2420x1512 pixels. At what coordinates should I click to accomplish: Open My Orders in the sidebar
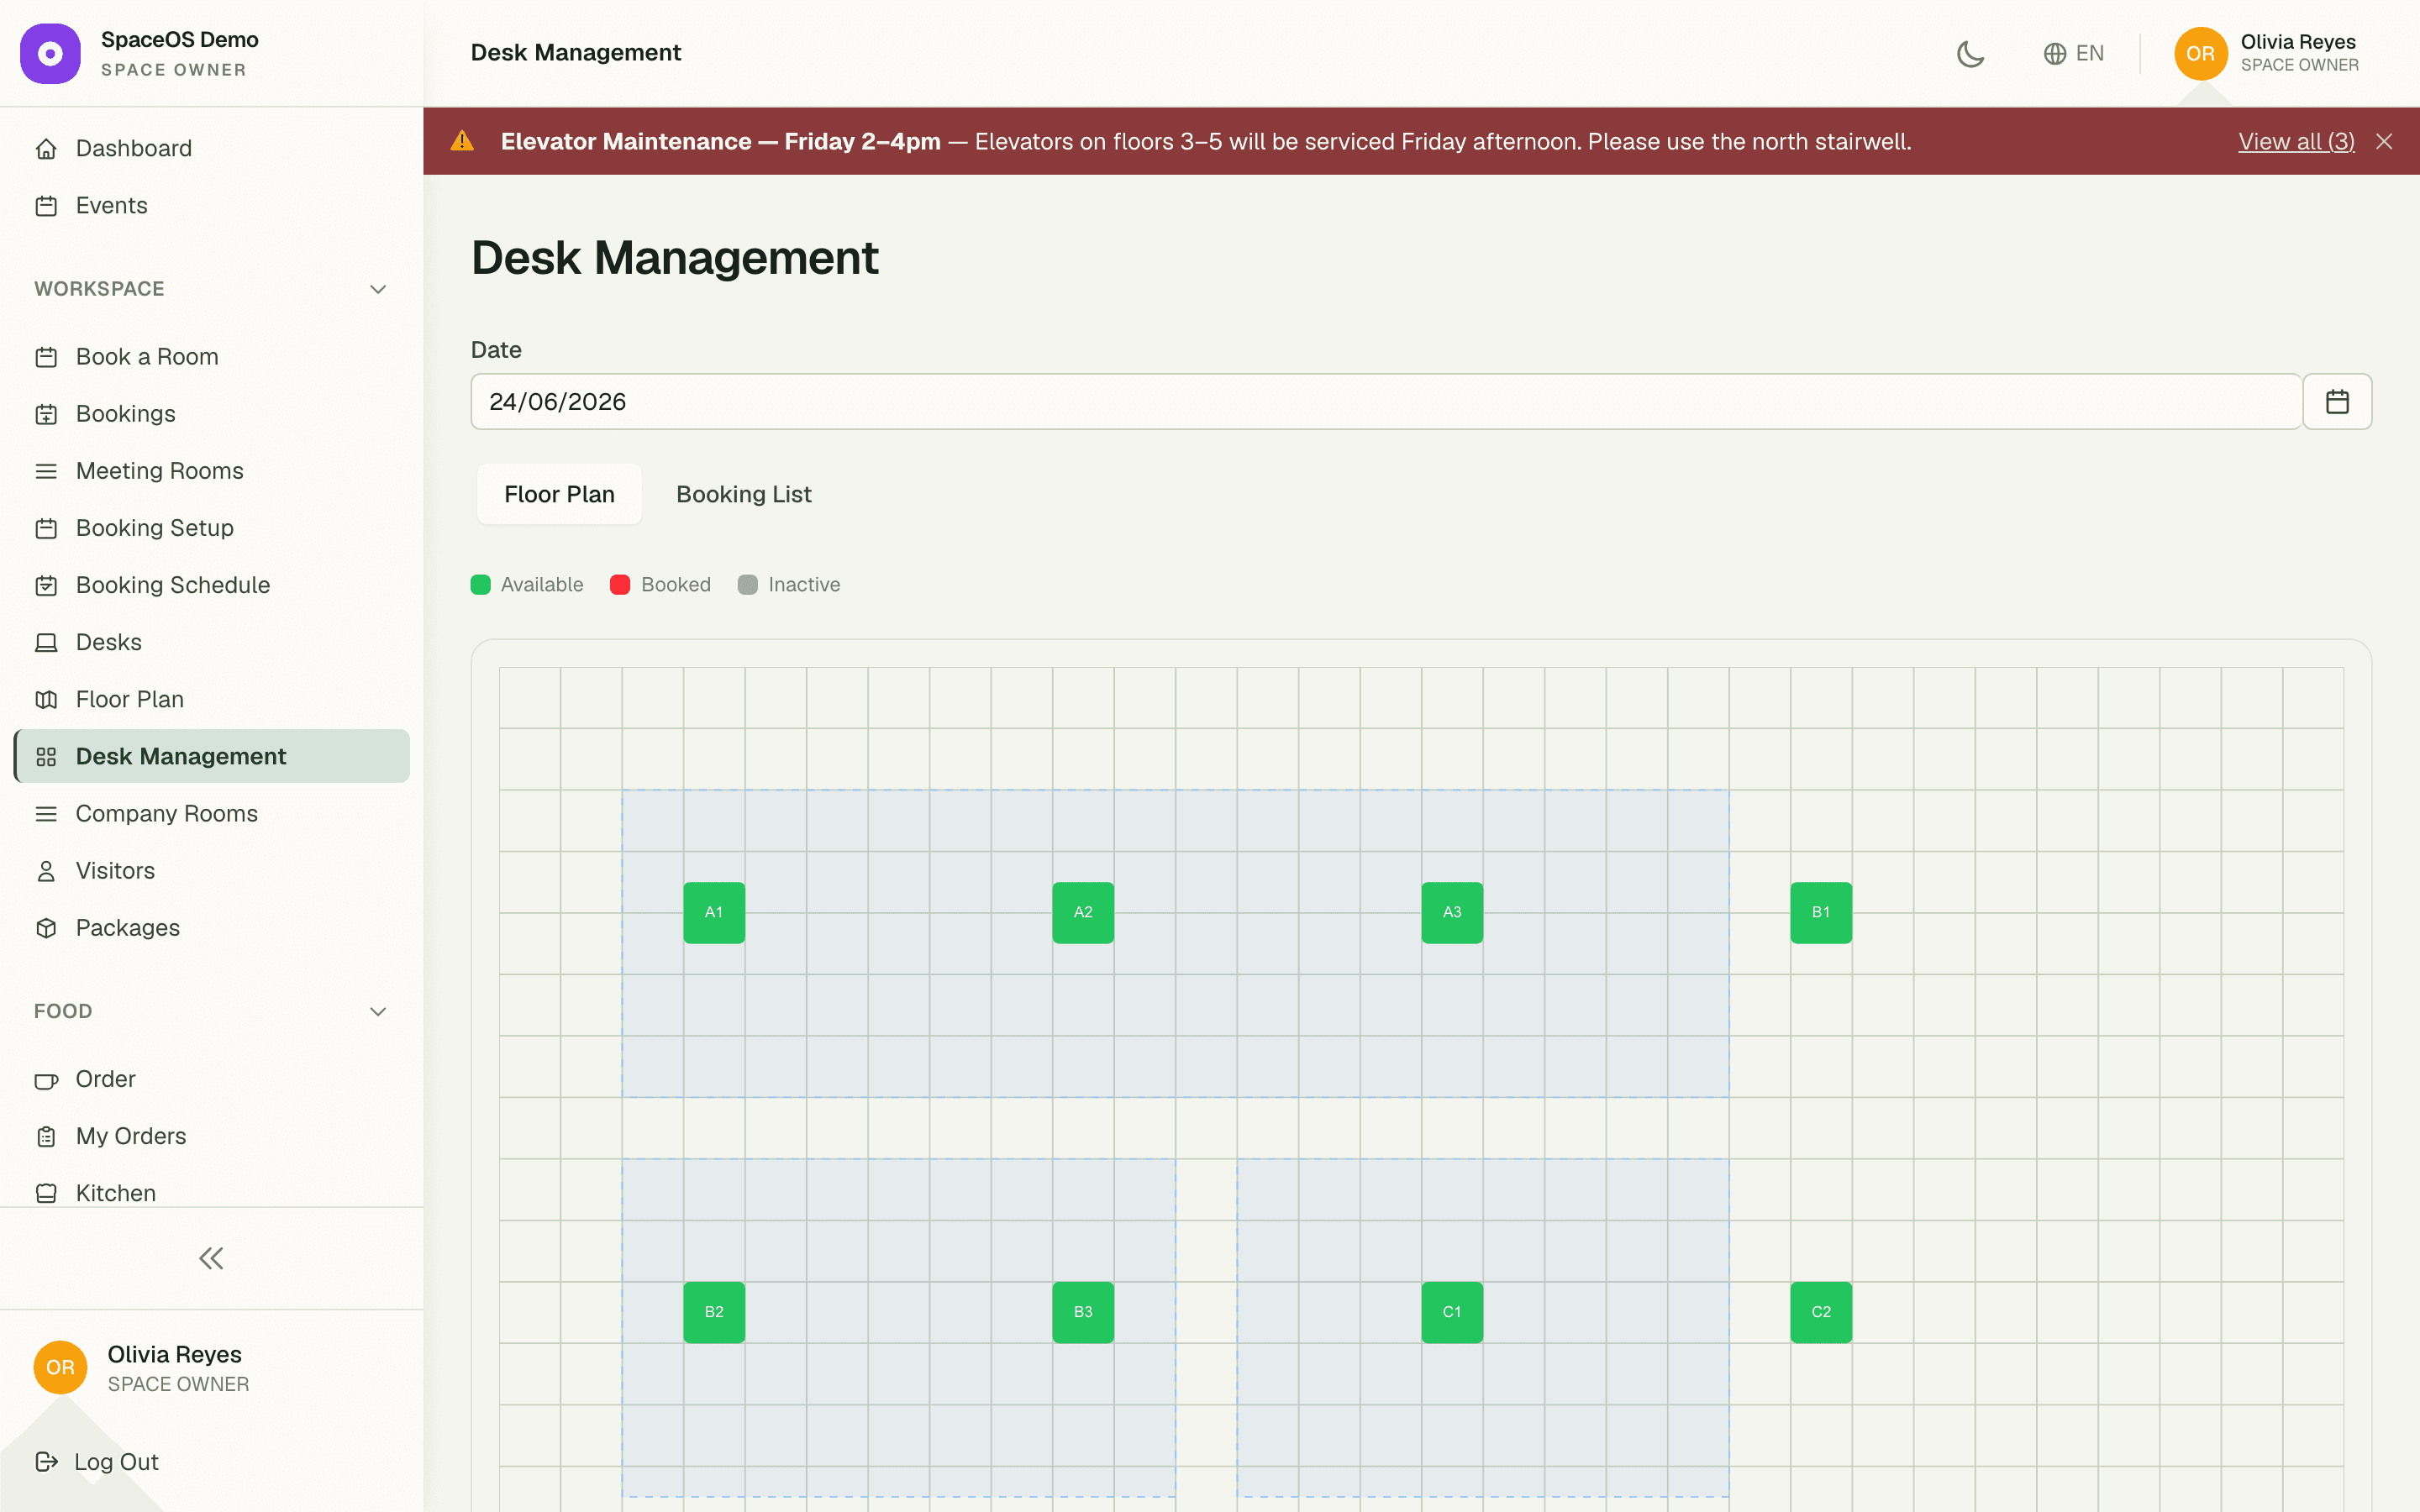pyautogui.click(x=211, y=1137)
